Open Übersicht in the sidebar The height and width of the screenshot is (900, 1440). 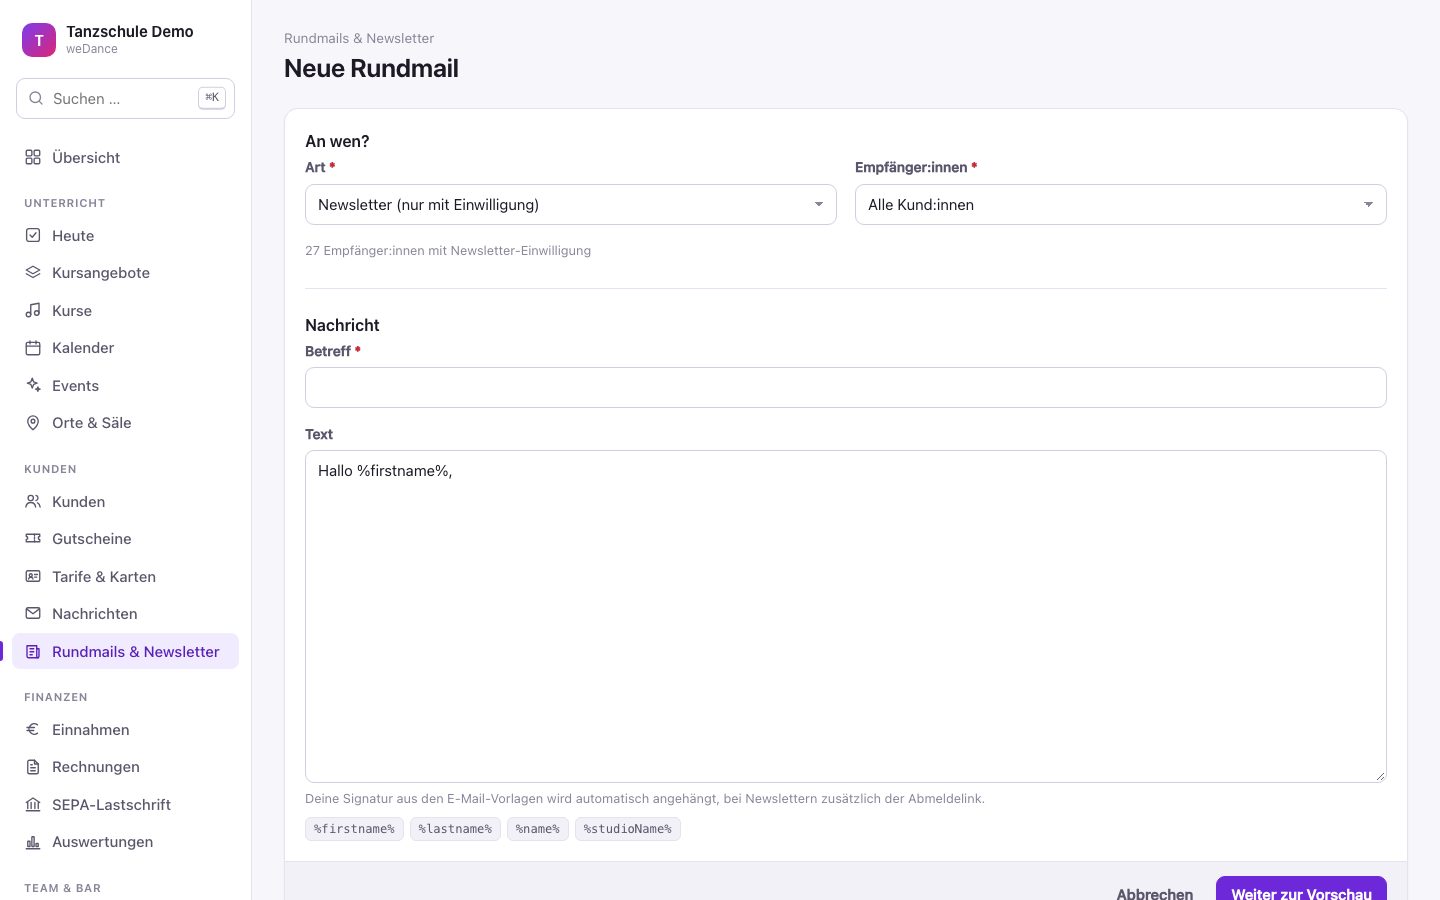coord(126,157)
